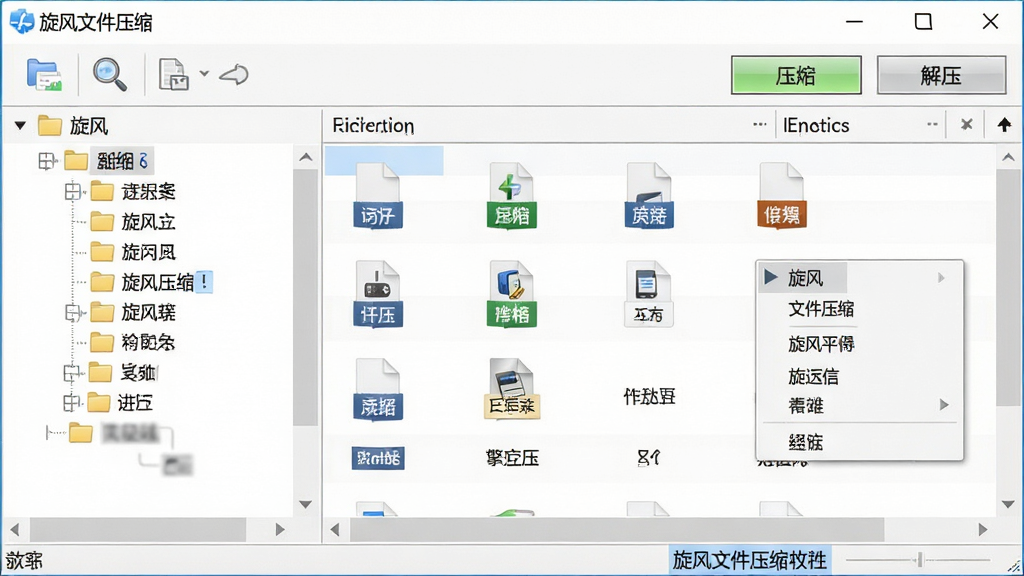The image size is (1024, 576).
Task: Close the IEnotics column with X
Action: pos(967,124)
